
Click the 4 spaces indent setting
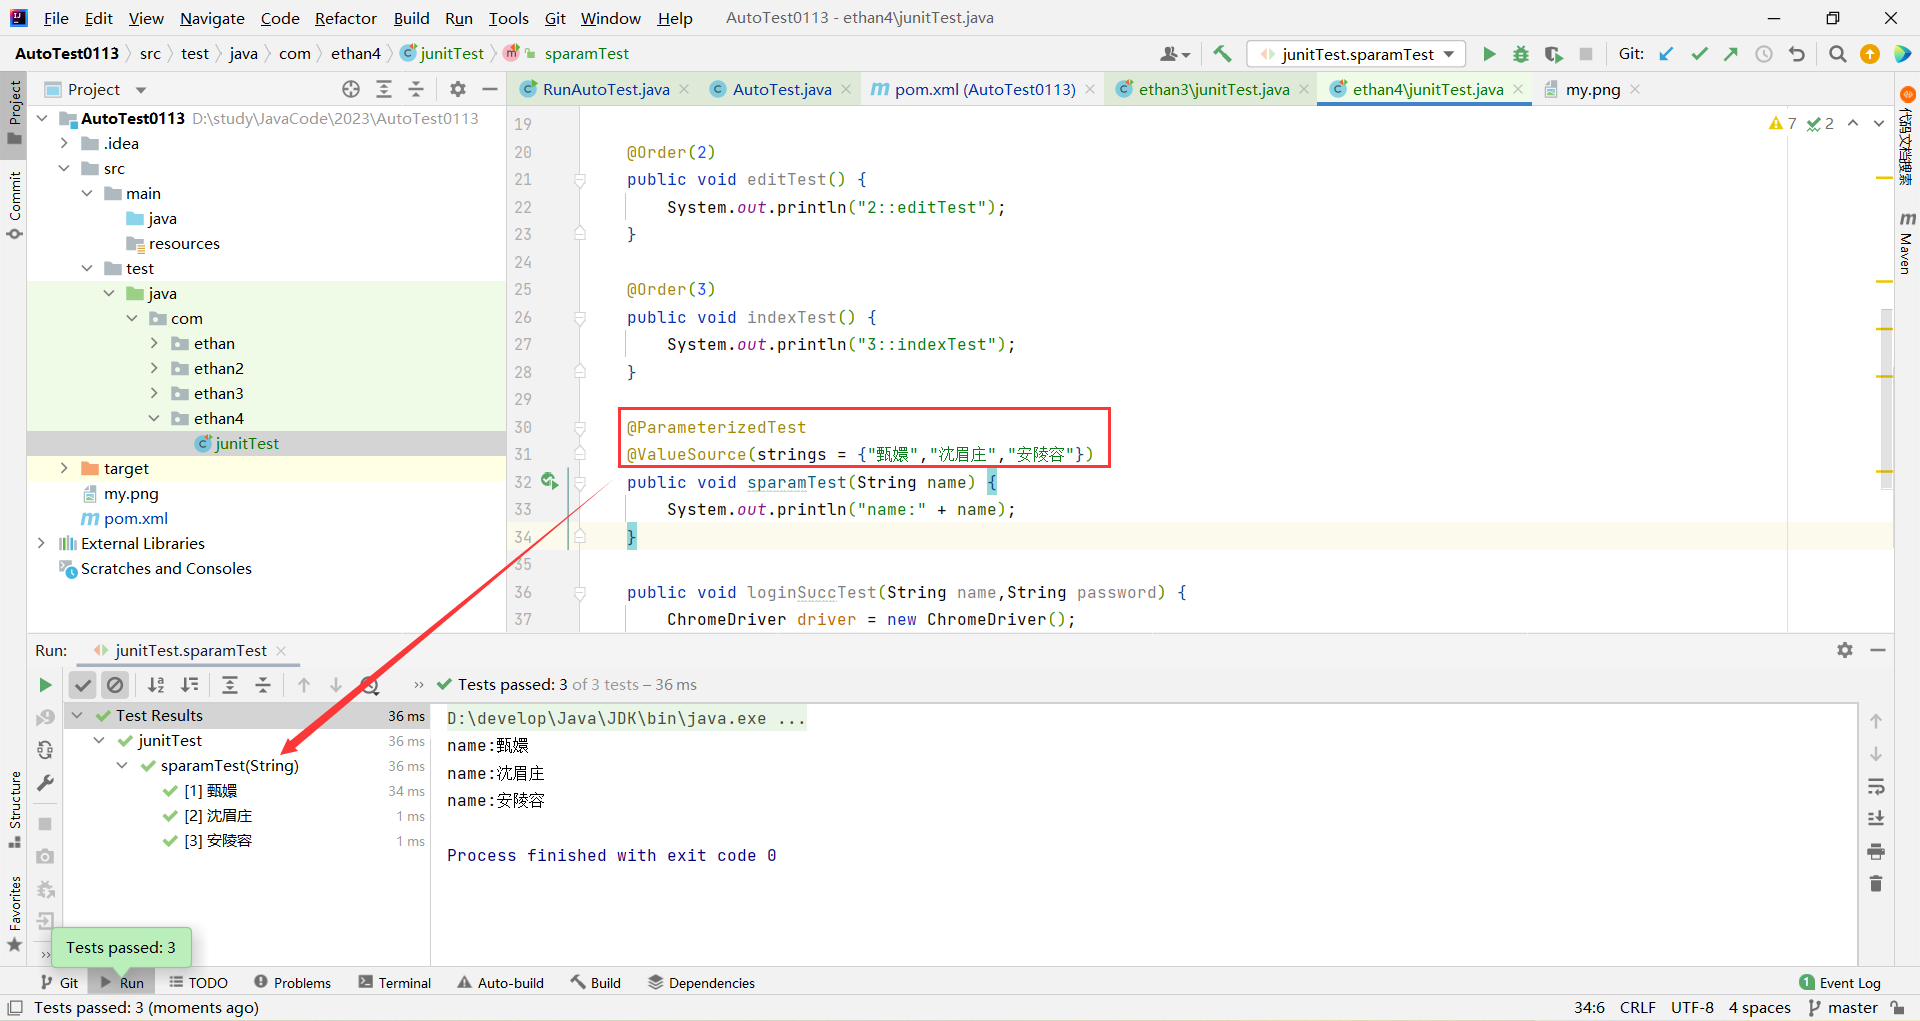pyautogui.click(x=1759, y=1008)
